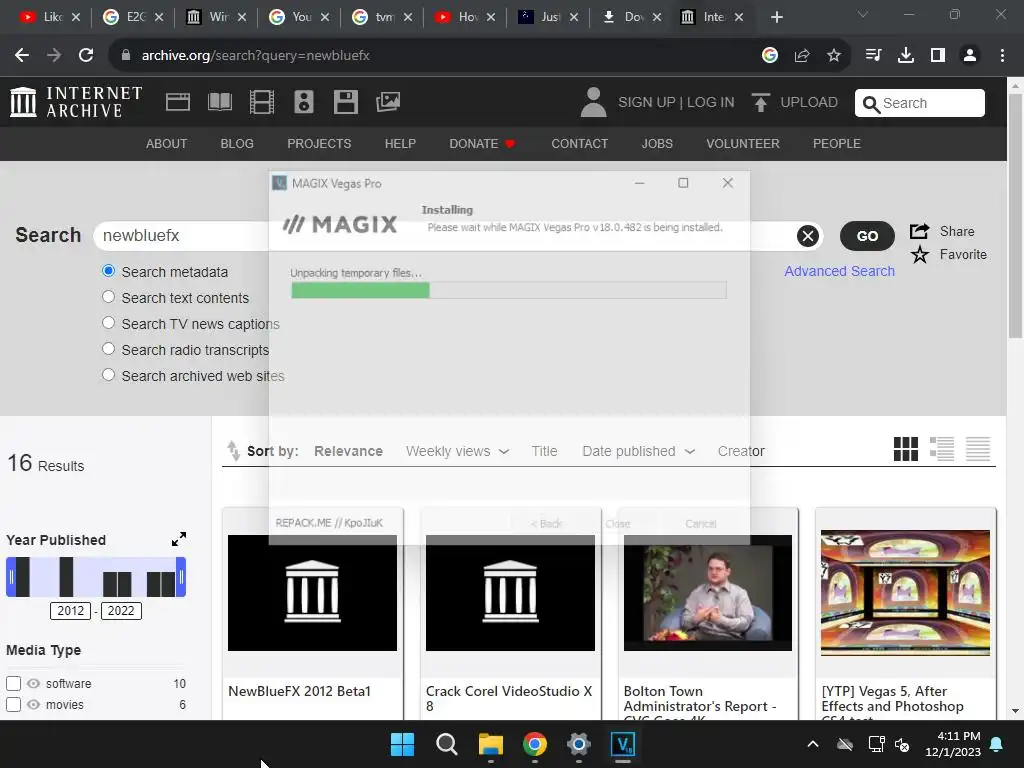Select Search radio transcripts option
1024x768 pixels.
(108, 349)
